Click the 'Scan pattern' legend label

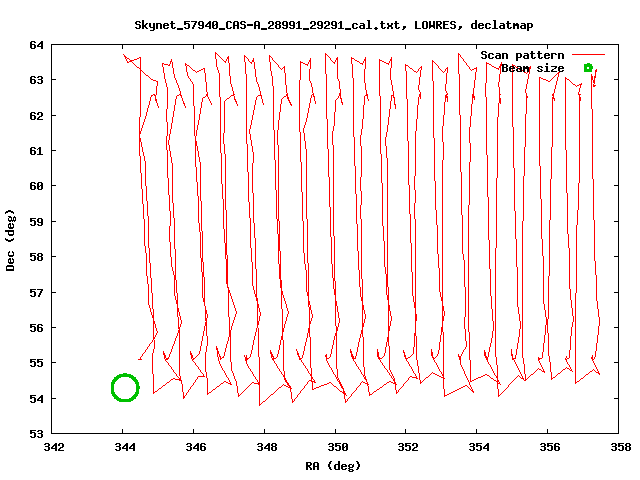pos(522,55)
